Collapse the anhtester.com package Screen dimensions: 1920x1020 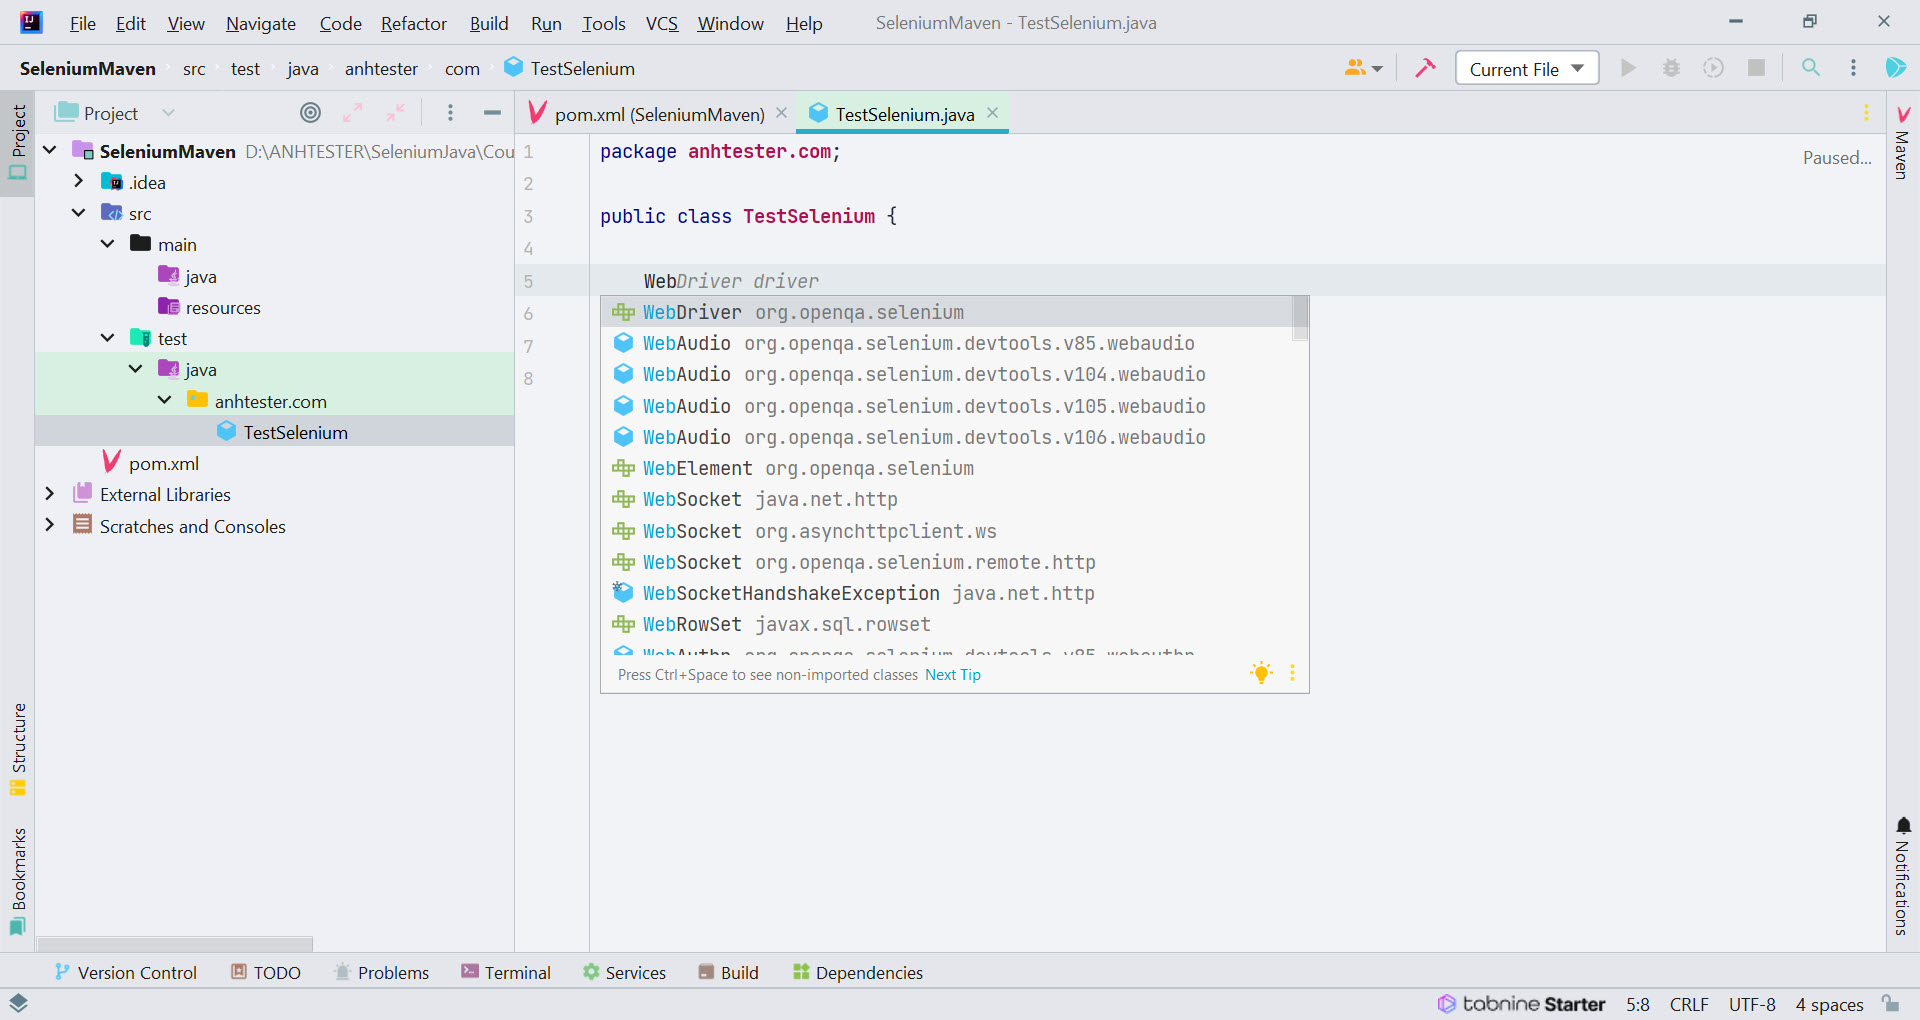click(165, 401)
